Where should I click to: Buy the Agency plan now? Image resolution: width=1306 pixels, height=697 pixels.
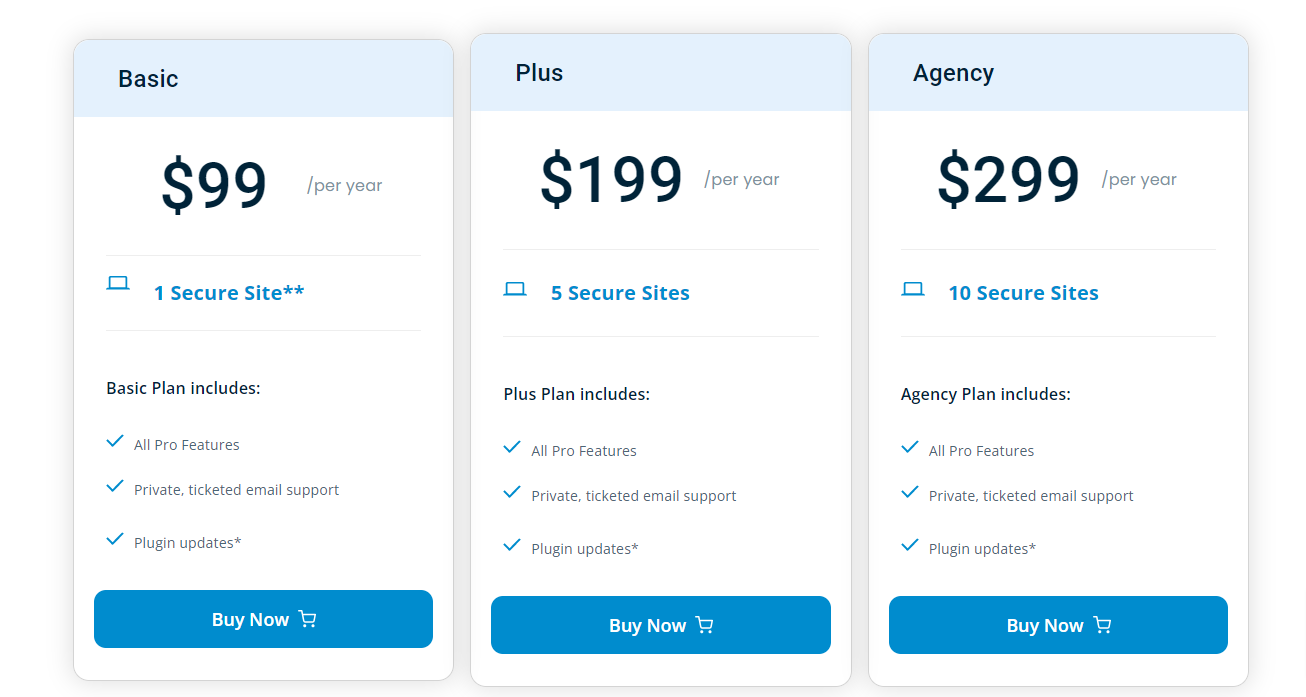click(x=1058, y=625)
